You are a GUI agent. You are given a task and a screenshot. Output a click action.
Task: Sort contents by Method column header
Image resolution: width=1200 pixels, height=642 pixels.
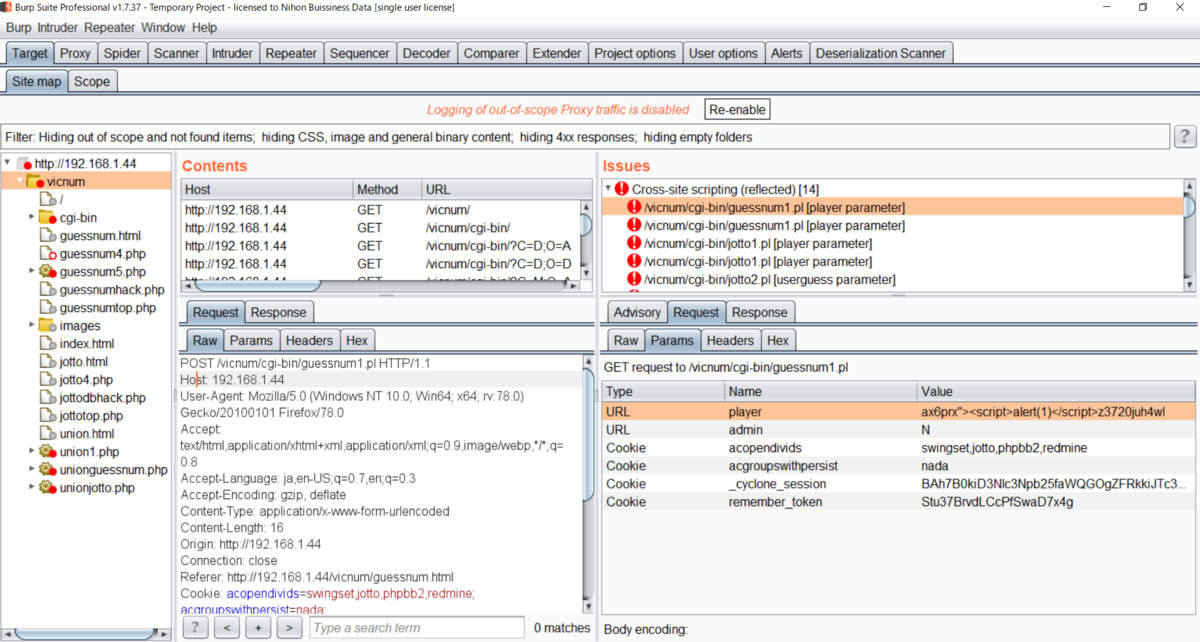point(387,189)
